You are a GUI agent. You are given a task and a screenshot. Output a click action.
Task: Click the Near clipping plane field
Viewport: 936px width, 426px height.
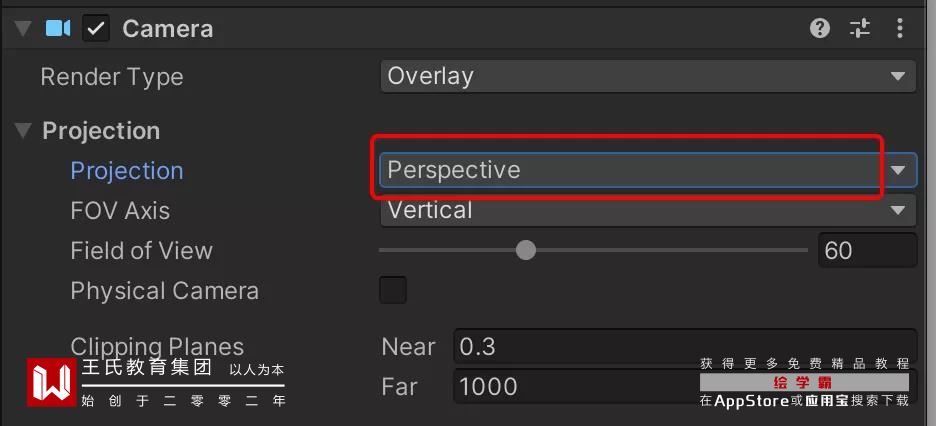684,347
